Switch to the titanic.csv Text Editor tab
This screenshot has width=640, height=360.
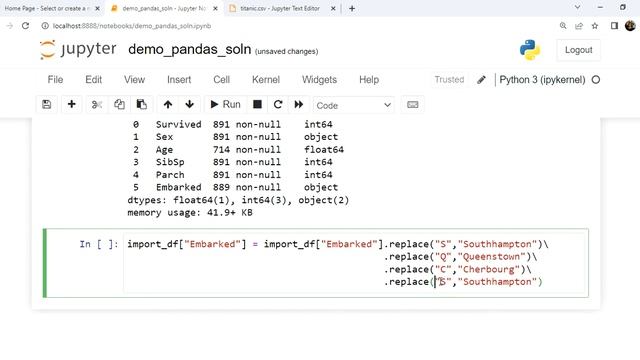pyautogui.click(x=280, y=8)
